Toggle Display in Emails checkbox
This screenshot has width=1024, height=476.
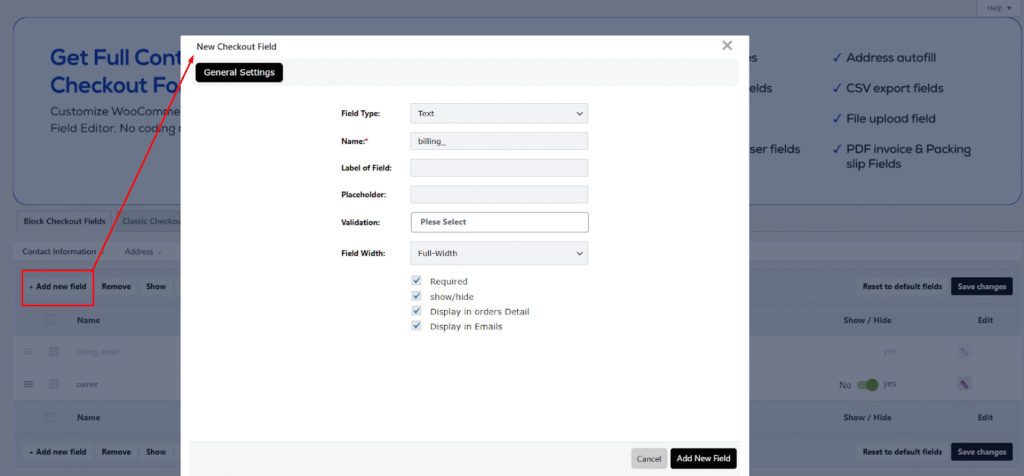(x=417, y=326)
